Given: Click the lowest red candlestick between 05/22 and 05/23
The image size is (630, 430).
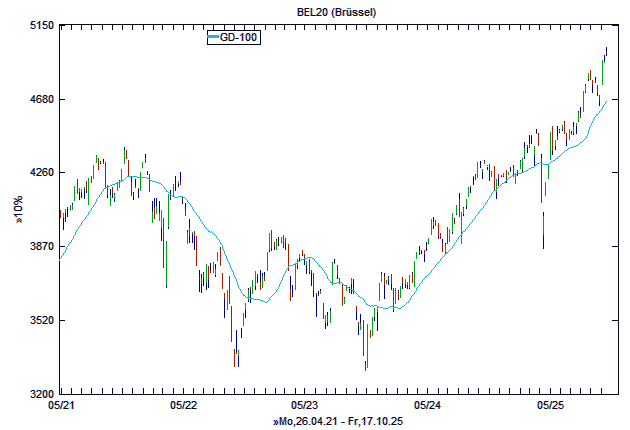Looking at the screenshot, I should point(236,355).
